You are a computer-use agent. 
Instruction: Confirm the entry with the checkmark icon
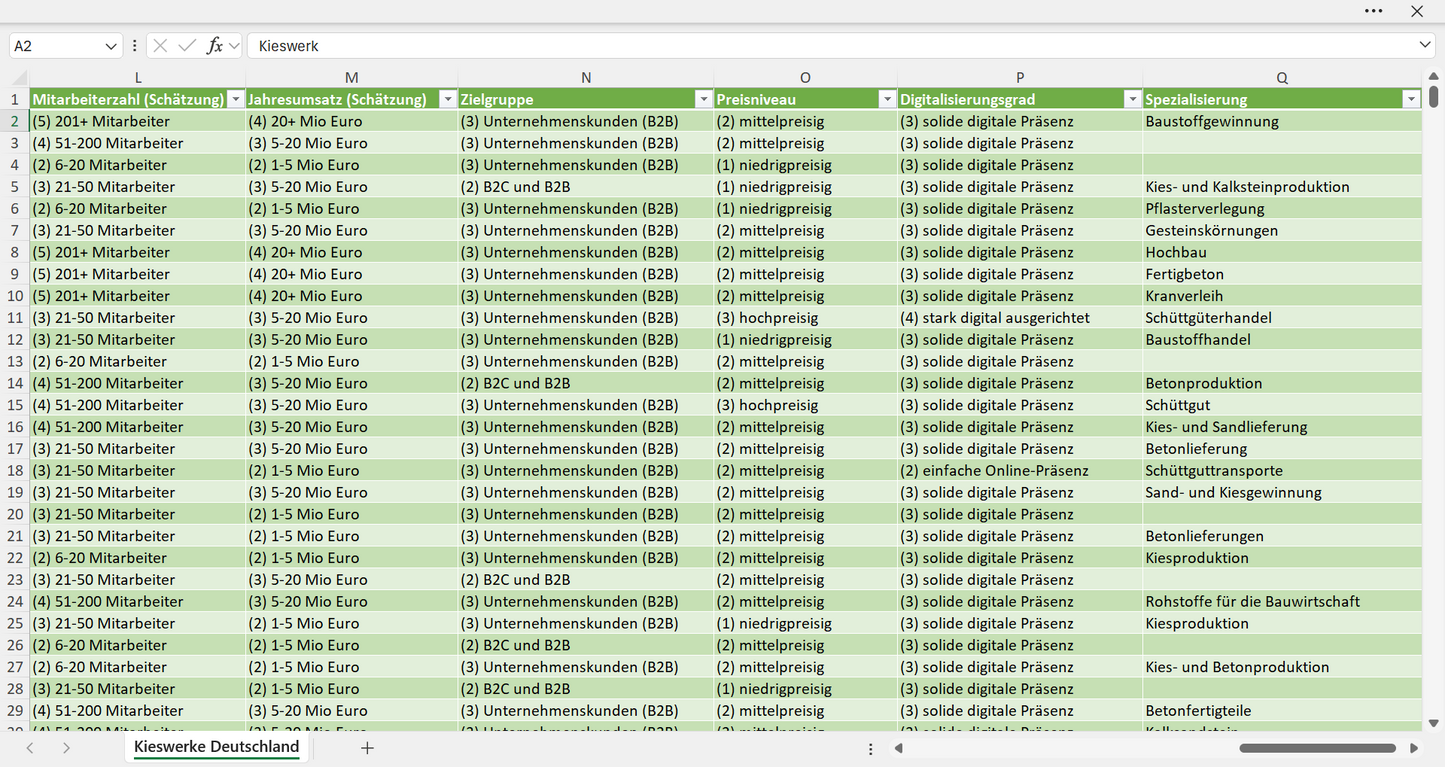point(187,46)
